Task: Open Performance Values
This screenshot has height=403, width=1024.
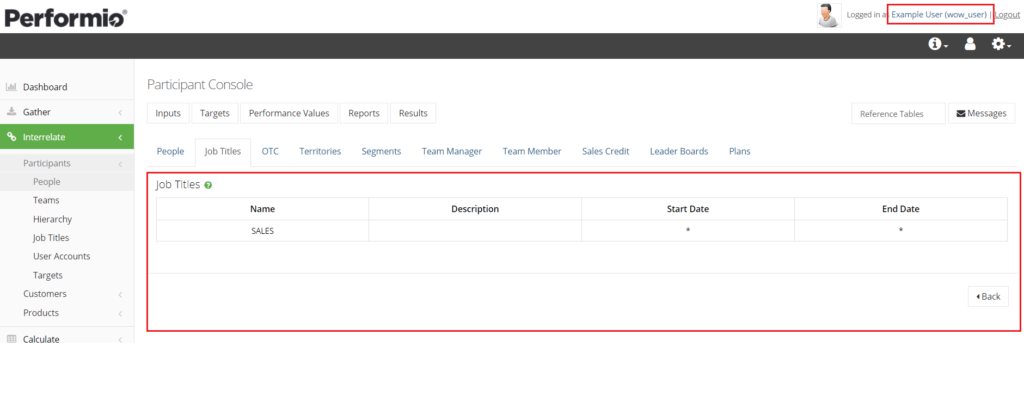Action: pos(289,113)
